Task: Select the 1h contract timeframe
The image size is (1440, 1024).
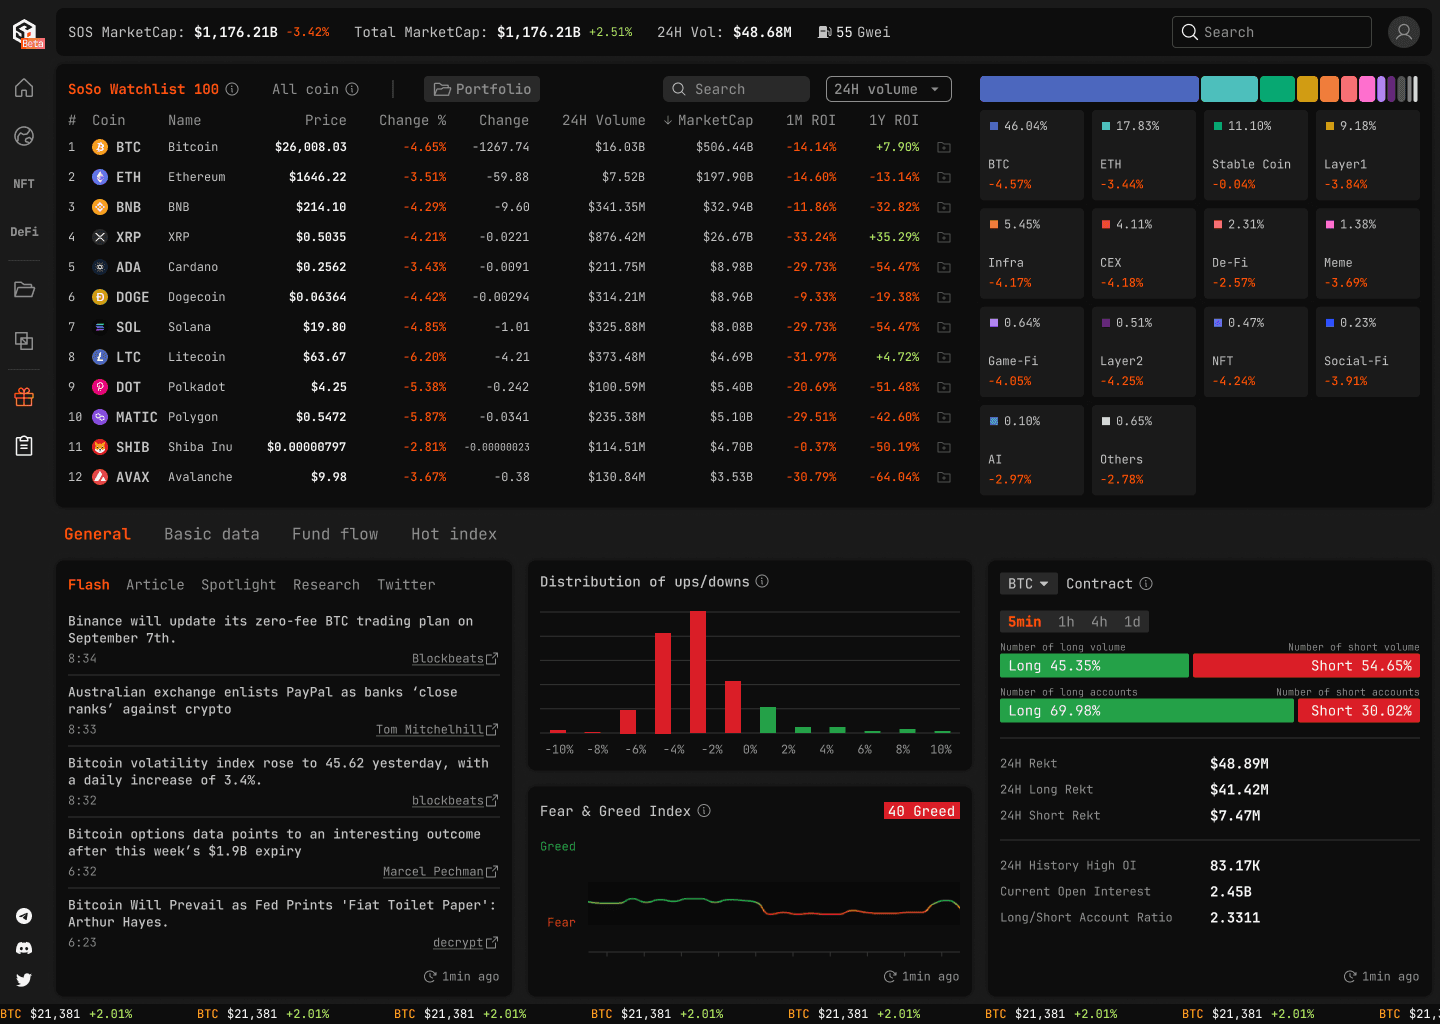Action: (1066, 621)
